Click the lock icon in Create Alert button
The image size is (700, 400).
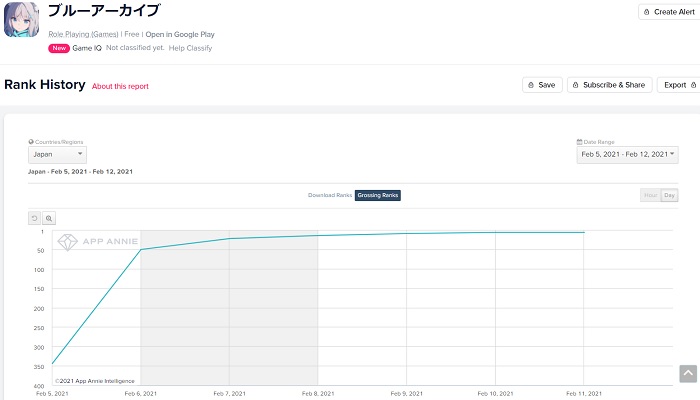tap(646, 12)
